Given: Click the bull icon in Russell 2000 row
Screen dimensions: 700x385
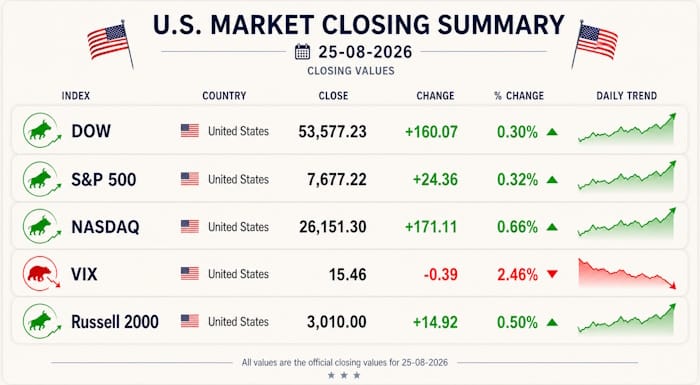Looking at the screenshot, I should click(x=42, y=321).
